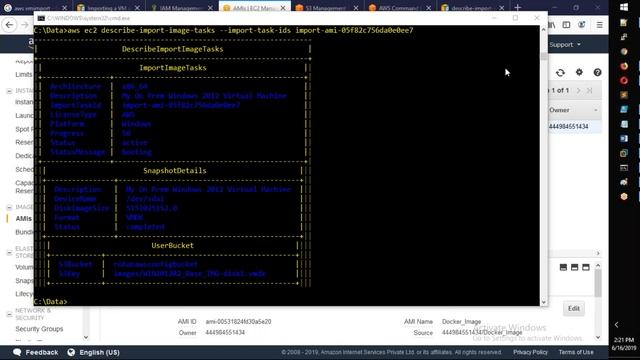This screenshot has width=640, height=360.
Task: Change language via English (US) link
Action: [99, 352]
